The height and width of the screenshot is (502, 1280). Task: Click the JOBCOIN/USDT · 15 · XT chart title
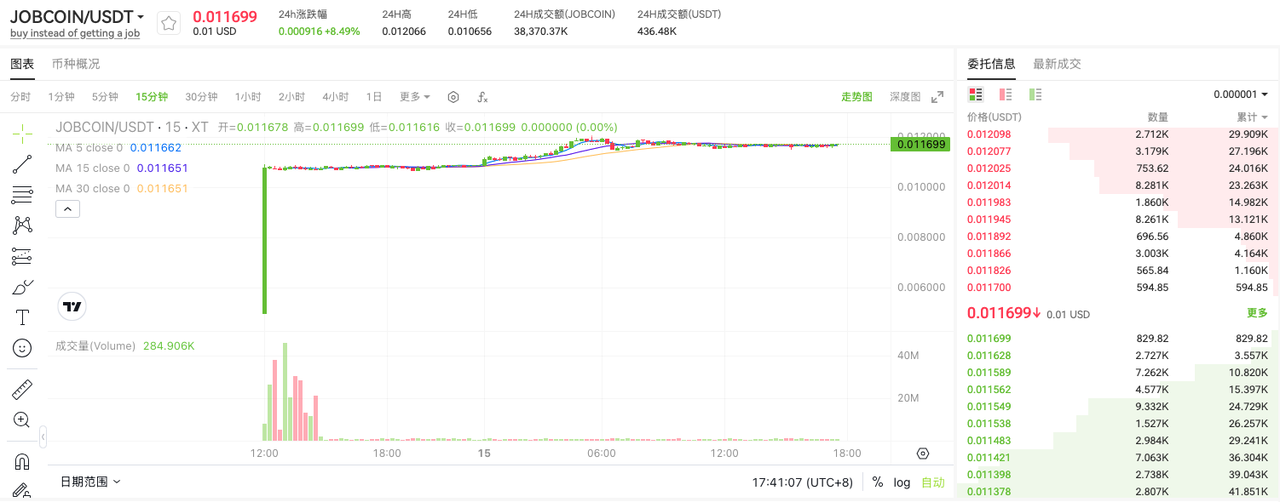(x=132, y=127)
